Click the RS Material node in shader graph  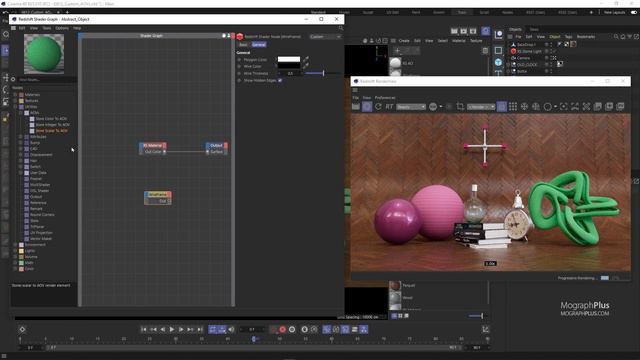point(153,149)
